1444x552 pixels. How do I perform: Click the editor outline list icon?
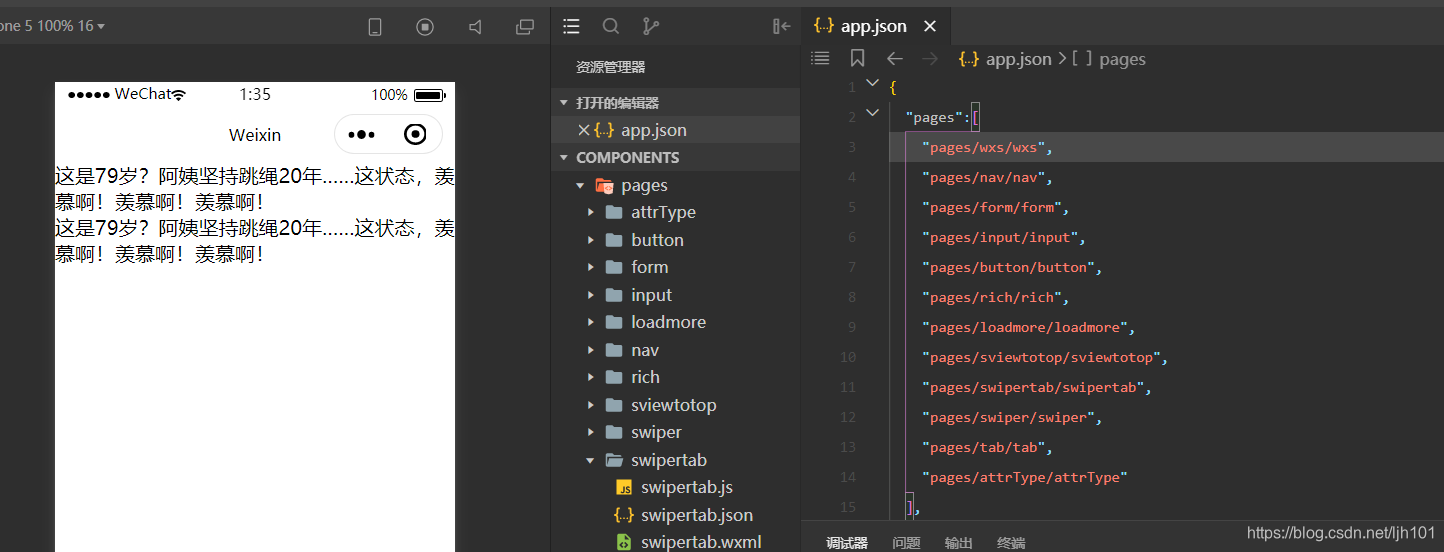(x=820, y=59)
